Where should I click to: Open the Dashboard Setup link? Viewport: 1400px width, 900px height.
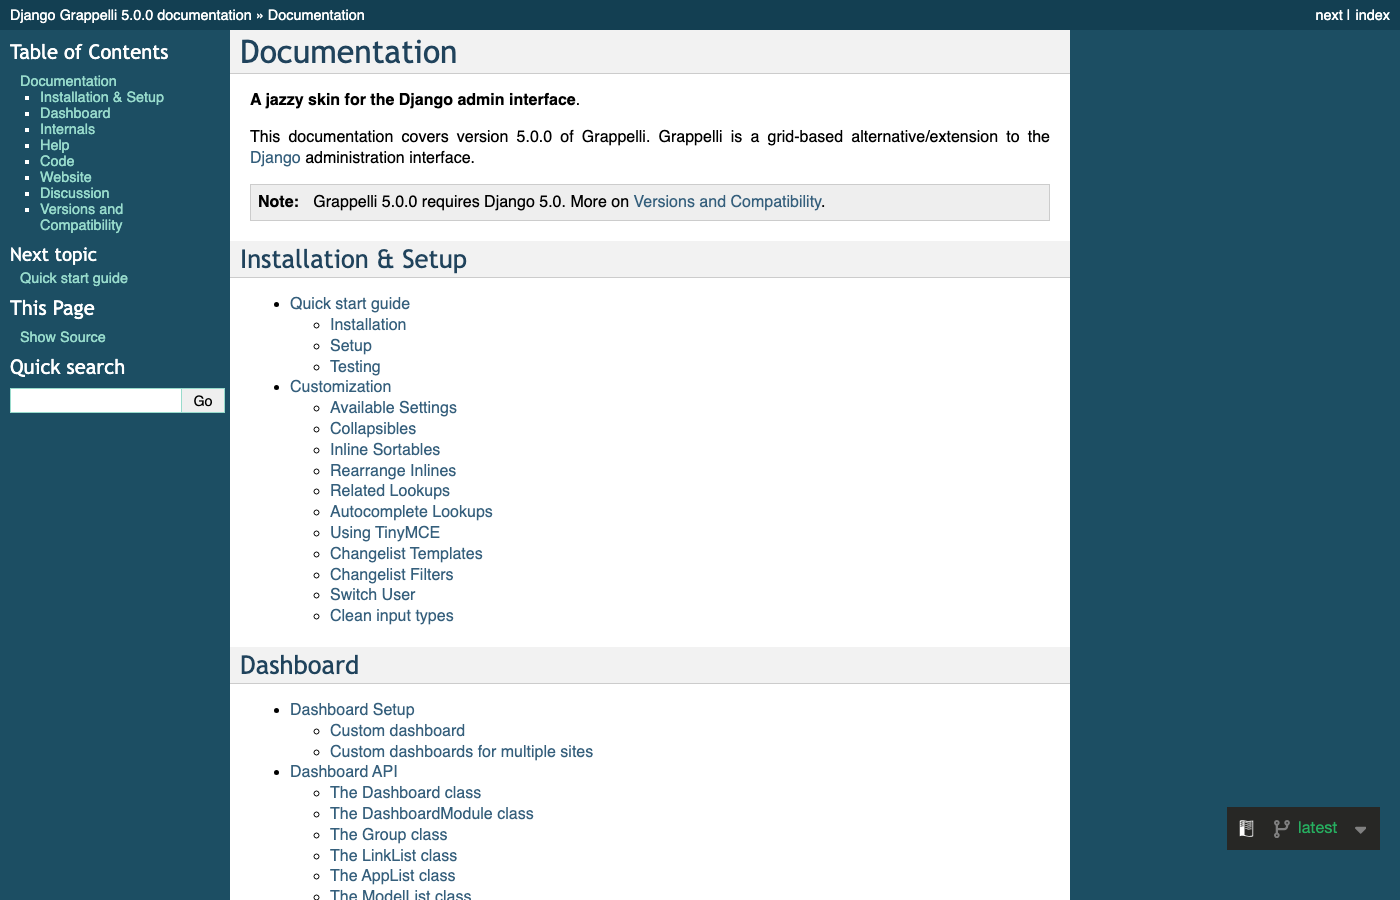point(352,710)
